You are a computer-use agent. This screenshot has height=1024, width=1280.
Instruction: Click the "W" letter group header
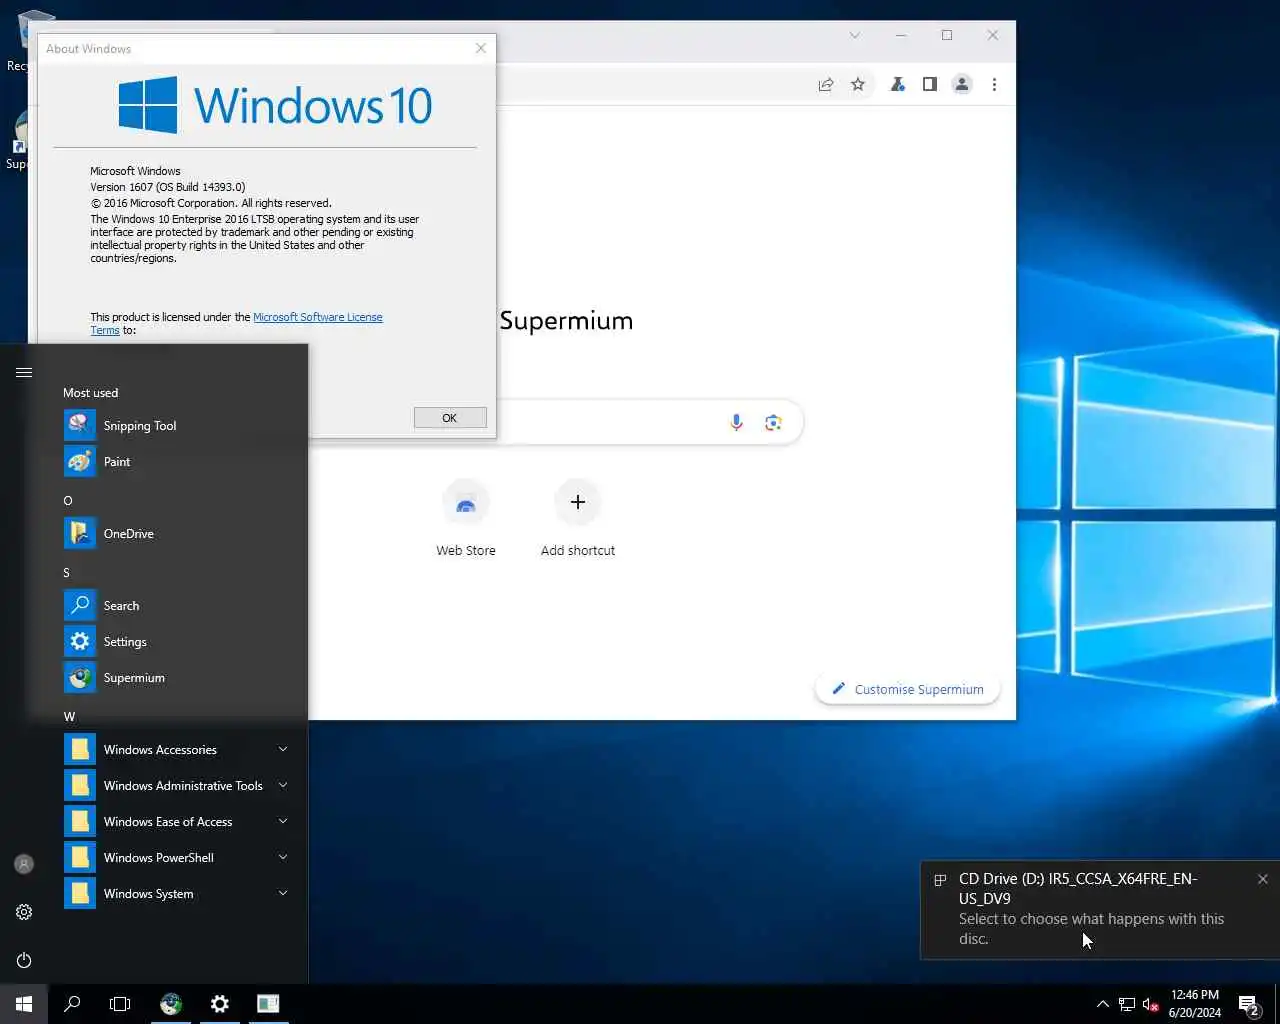pos(69,716)
